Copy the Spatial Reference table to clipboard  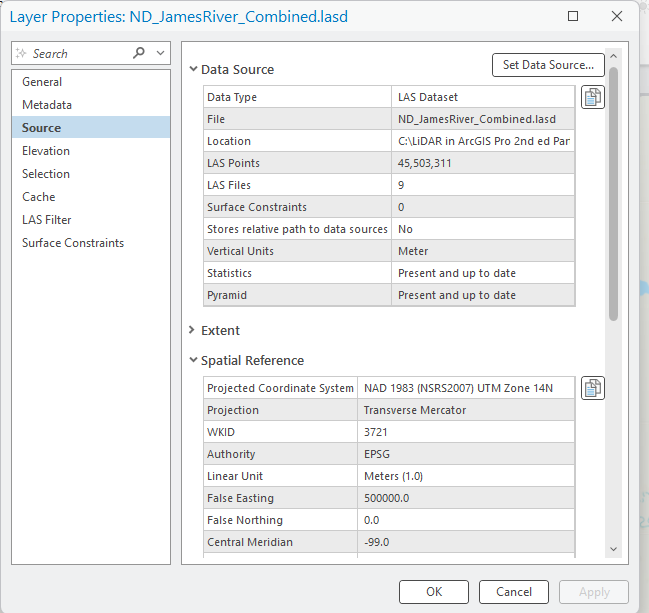pos(593,388)
